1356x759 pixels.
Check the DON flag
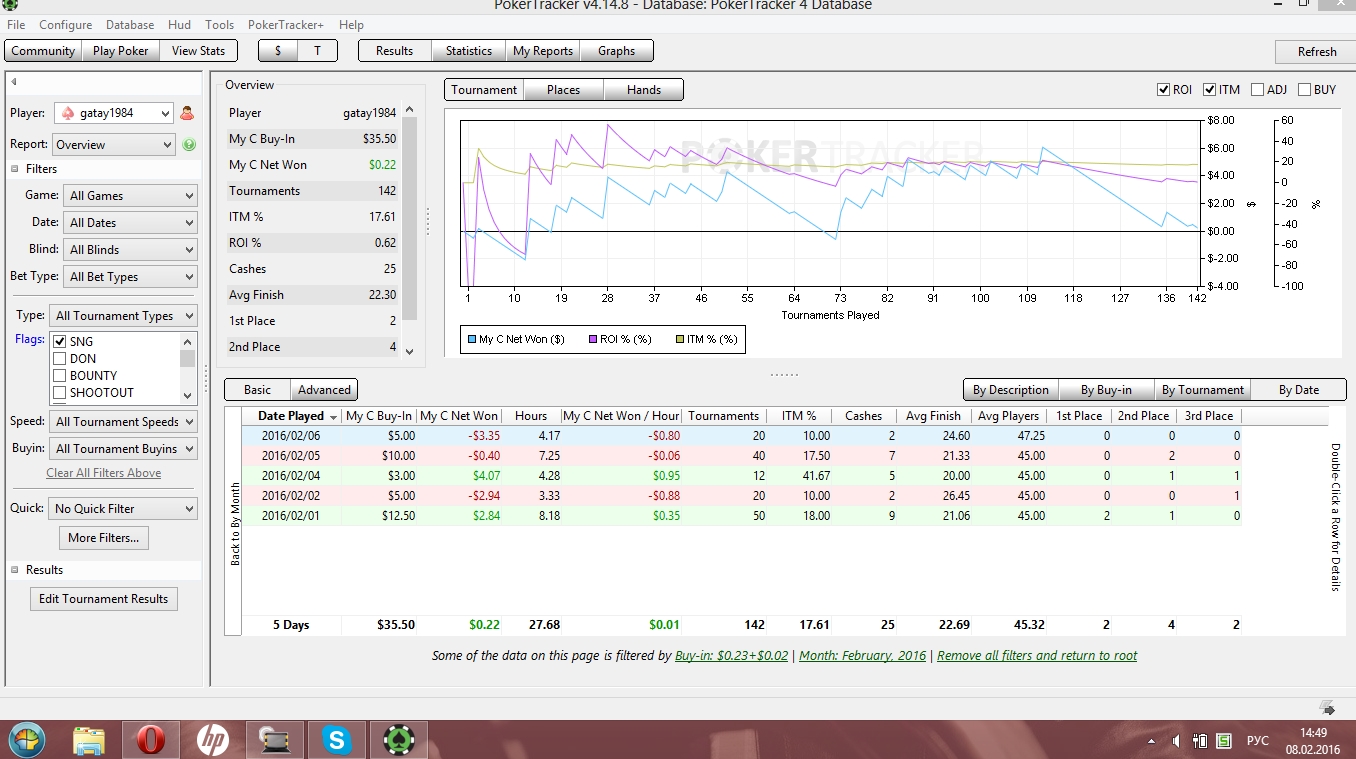coord(60,359)
